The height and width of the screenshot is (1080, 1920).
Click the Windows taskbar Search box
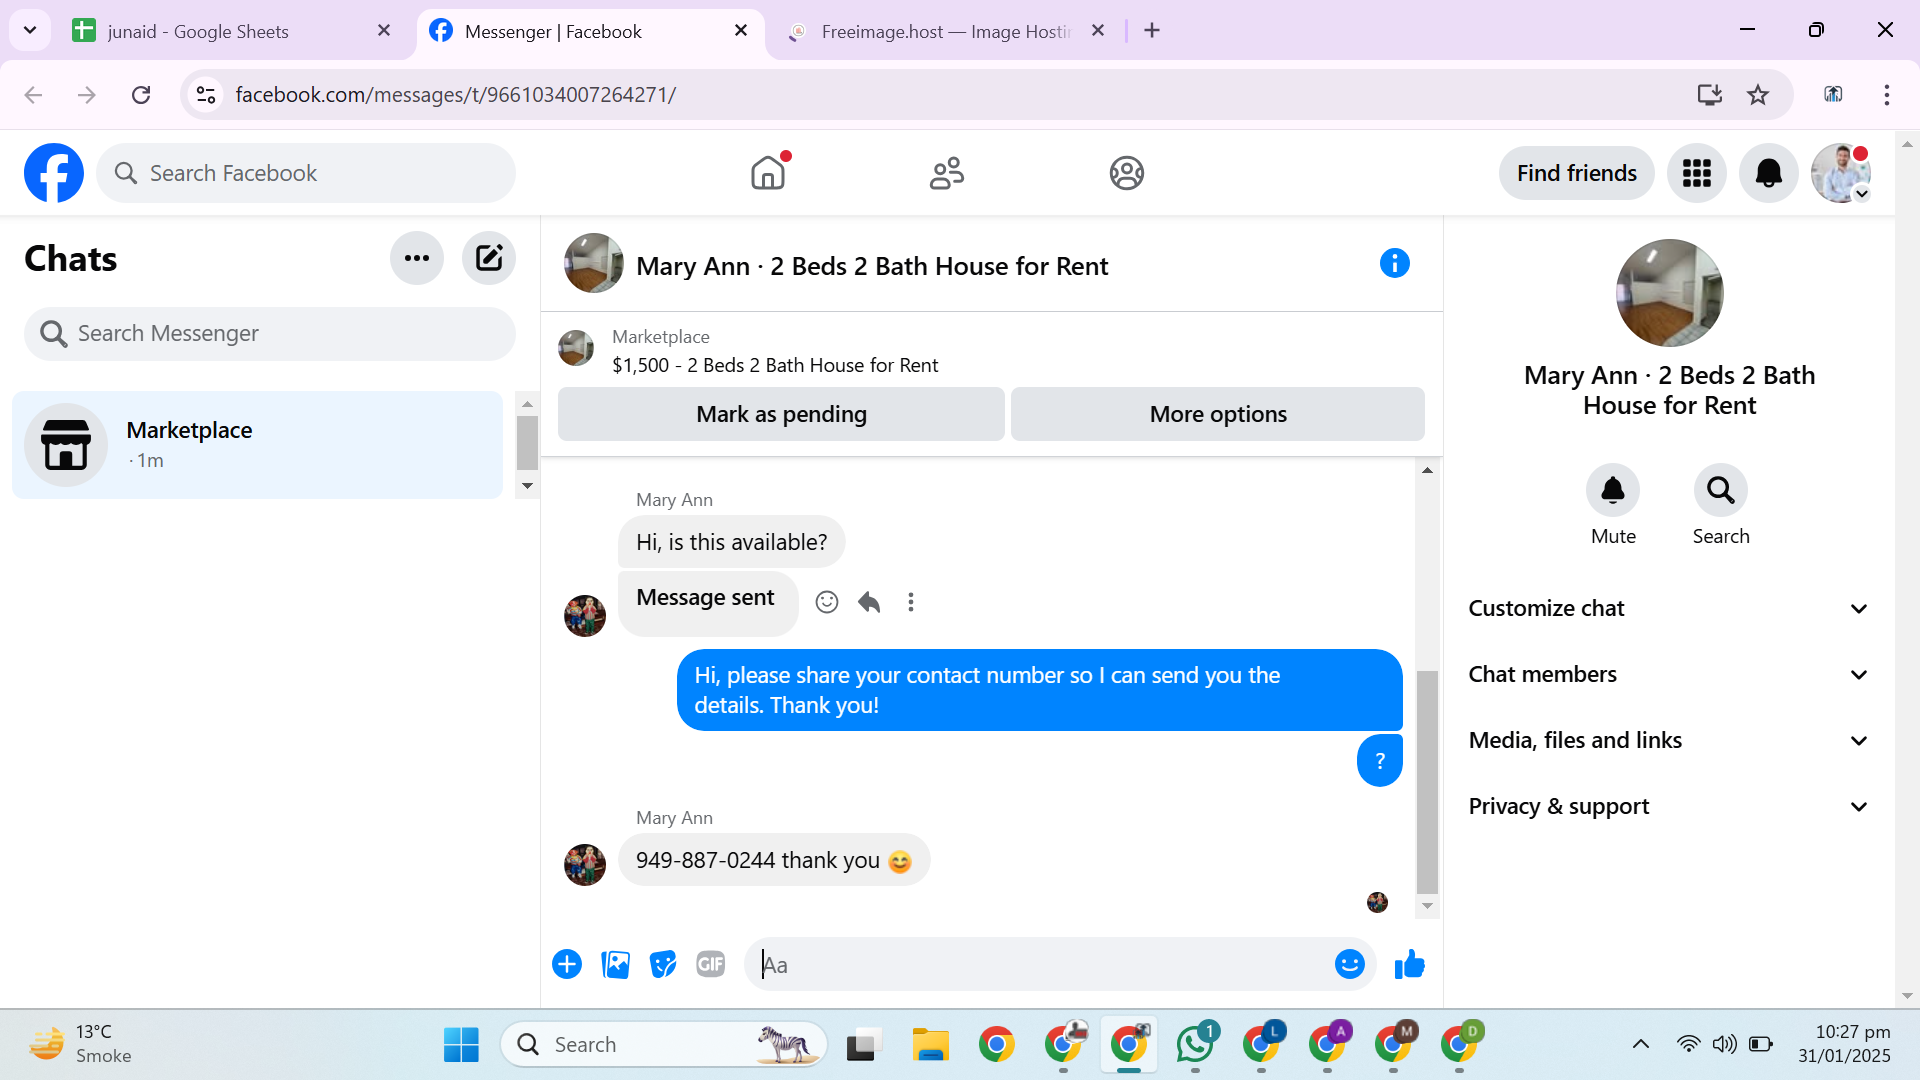coord(664,1044)
